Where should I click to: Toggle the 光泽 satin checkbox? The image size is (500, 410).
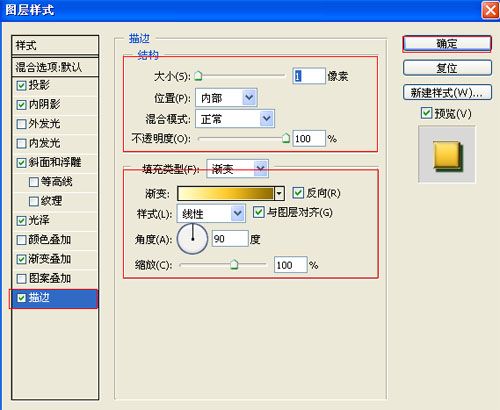point(21,221)
